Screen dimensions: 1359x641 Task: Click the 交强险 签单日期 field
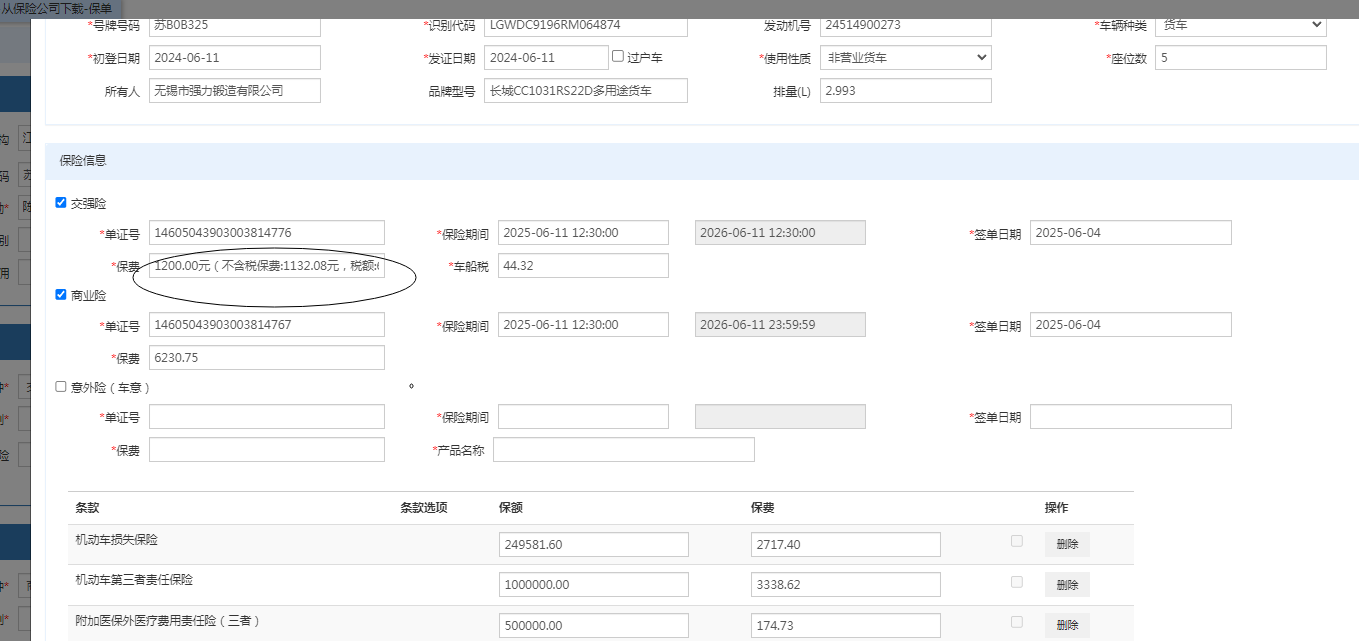(x=1131, y=233)
